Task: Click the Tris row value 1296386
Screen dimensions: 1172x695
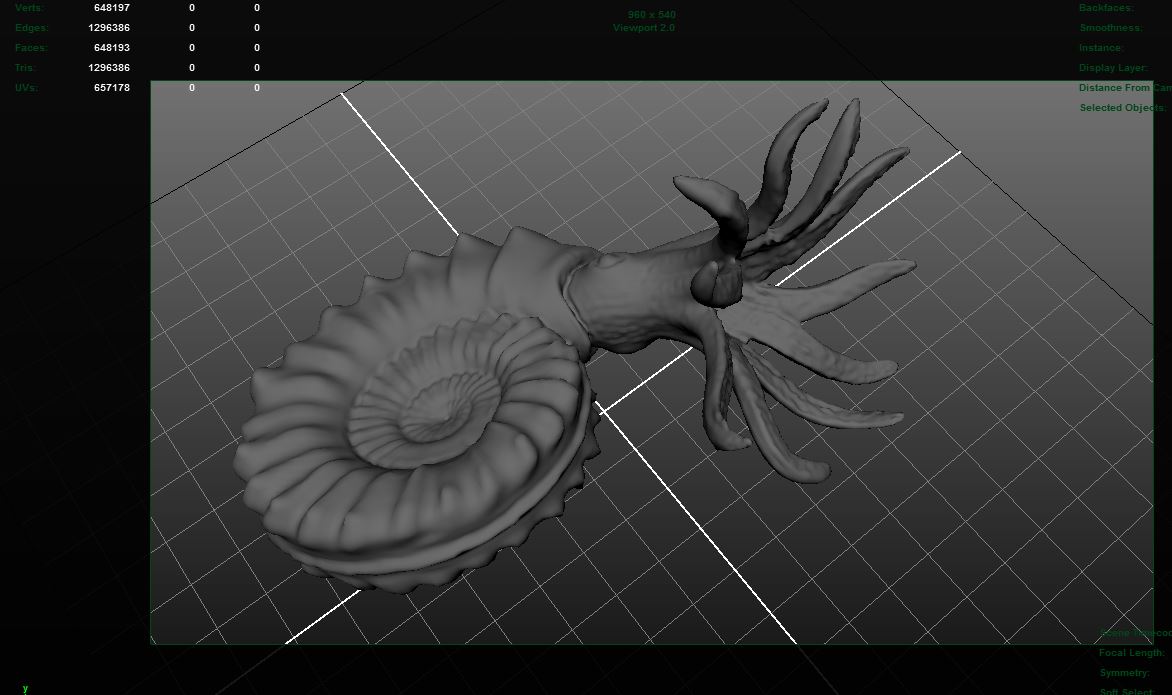Action: click(109, 67)
